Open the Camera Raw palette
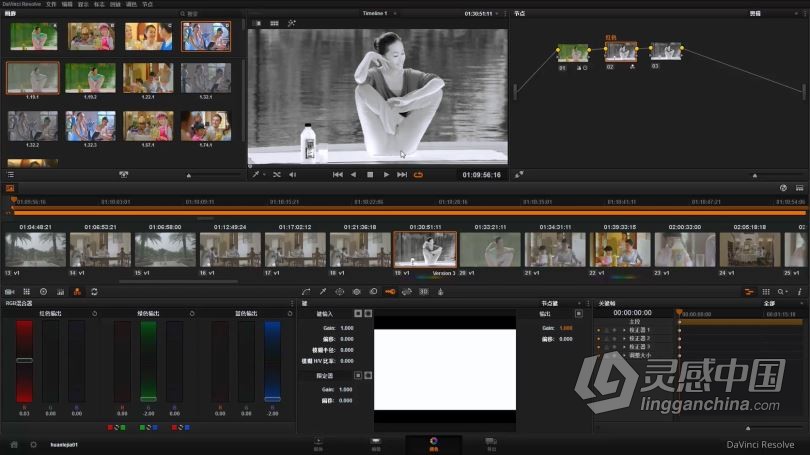This screenshot has width=810, height=455. (x=9, y=292)
